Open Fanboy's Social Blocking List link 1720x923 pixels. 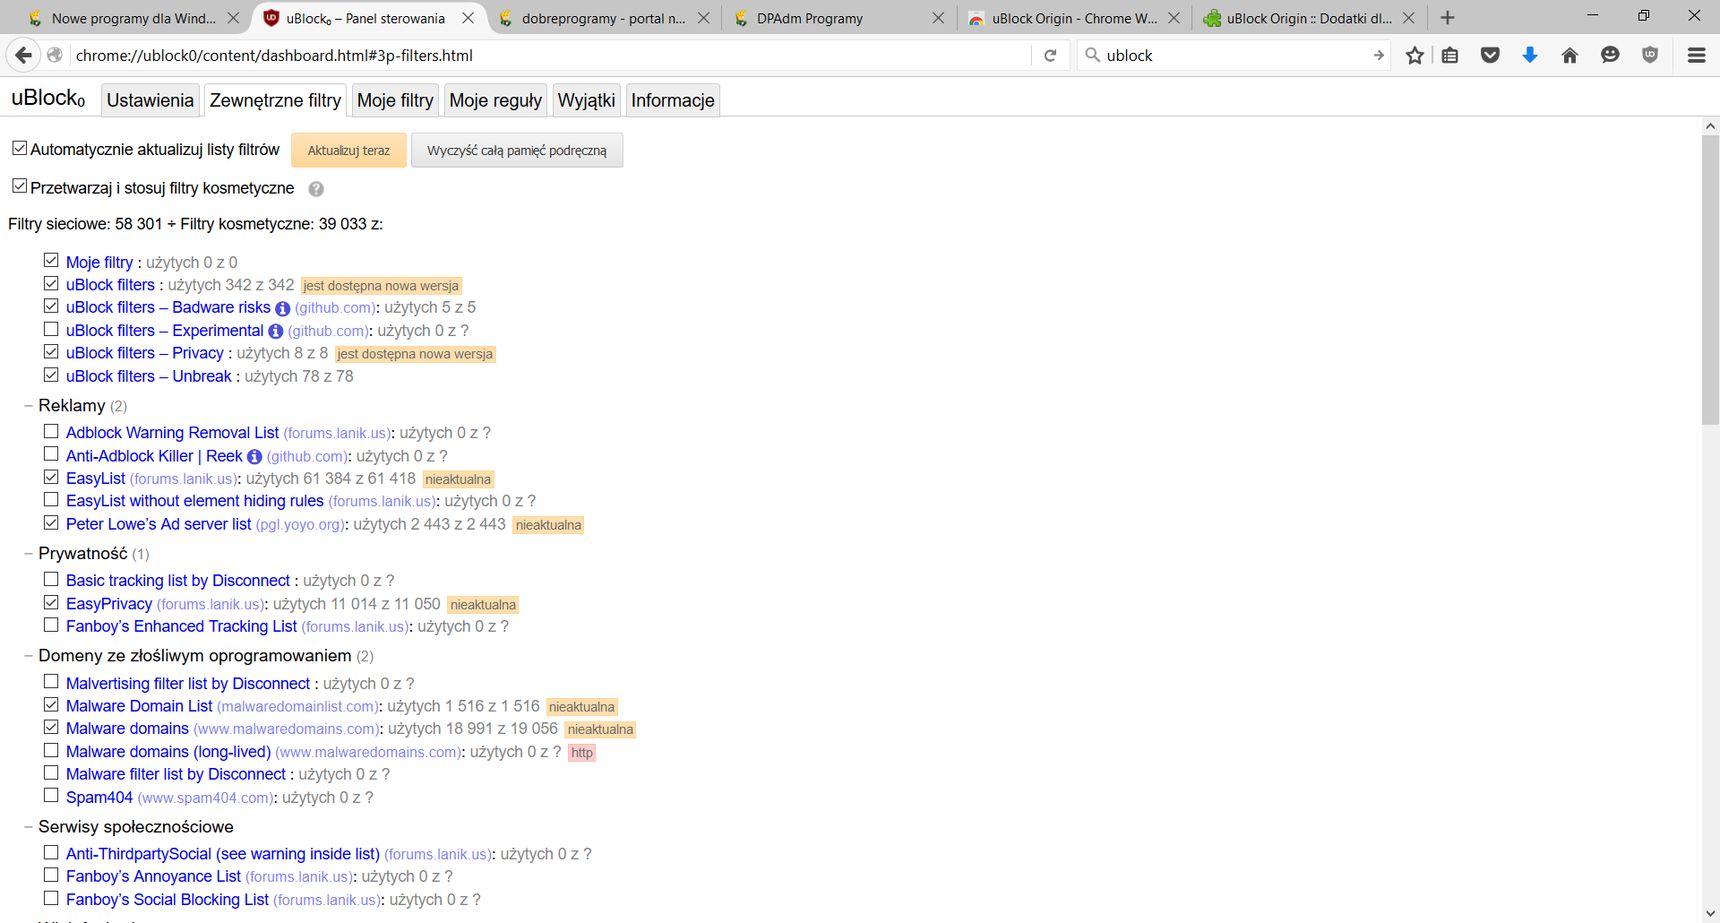point(167,900)
